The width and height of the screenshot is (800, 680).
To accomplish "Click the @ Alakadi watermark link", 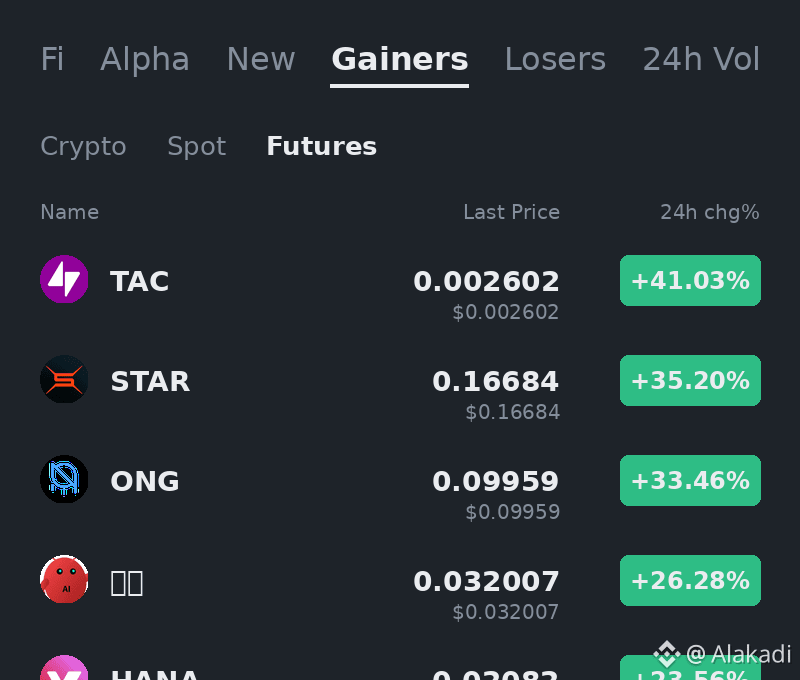I will (x=738, y=654).
